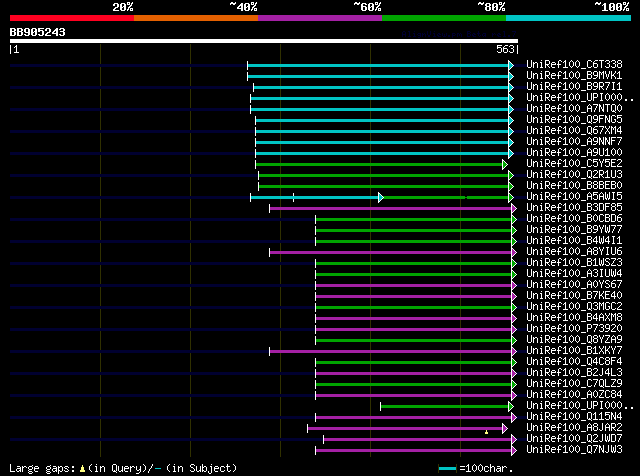This screenshot has height=476, width=640.
Task: Click the '=100char.' scale legend text
Action: (486, 468)
